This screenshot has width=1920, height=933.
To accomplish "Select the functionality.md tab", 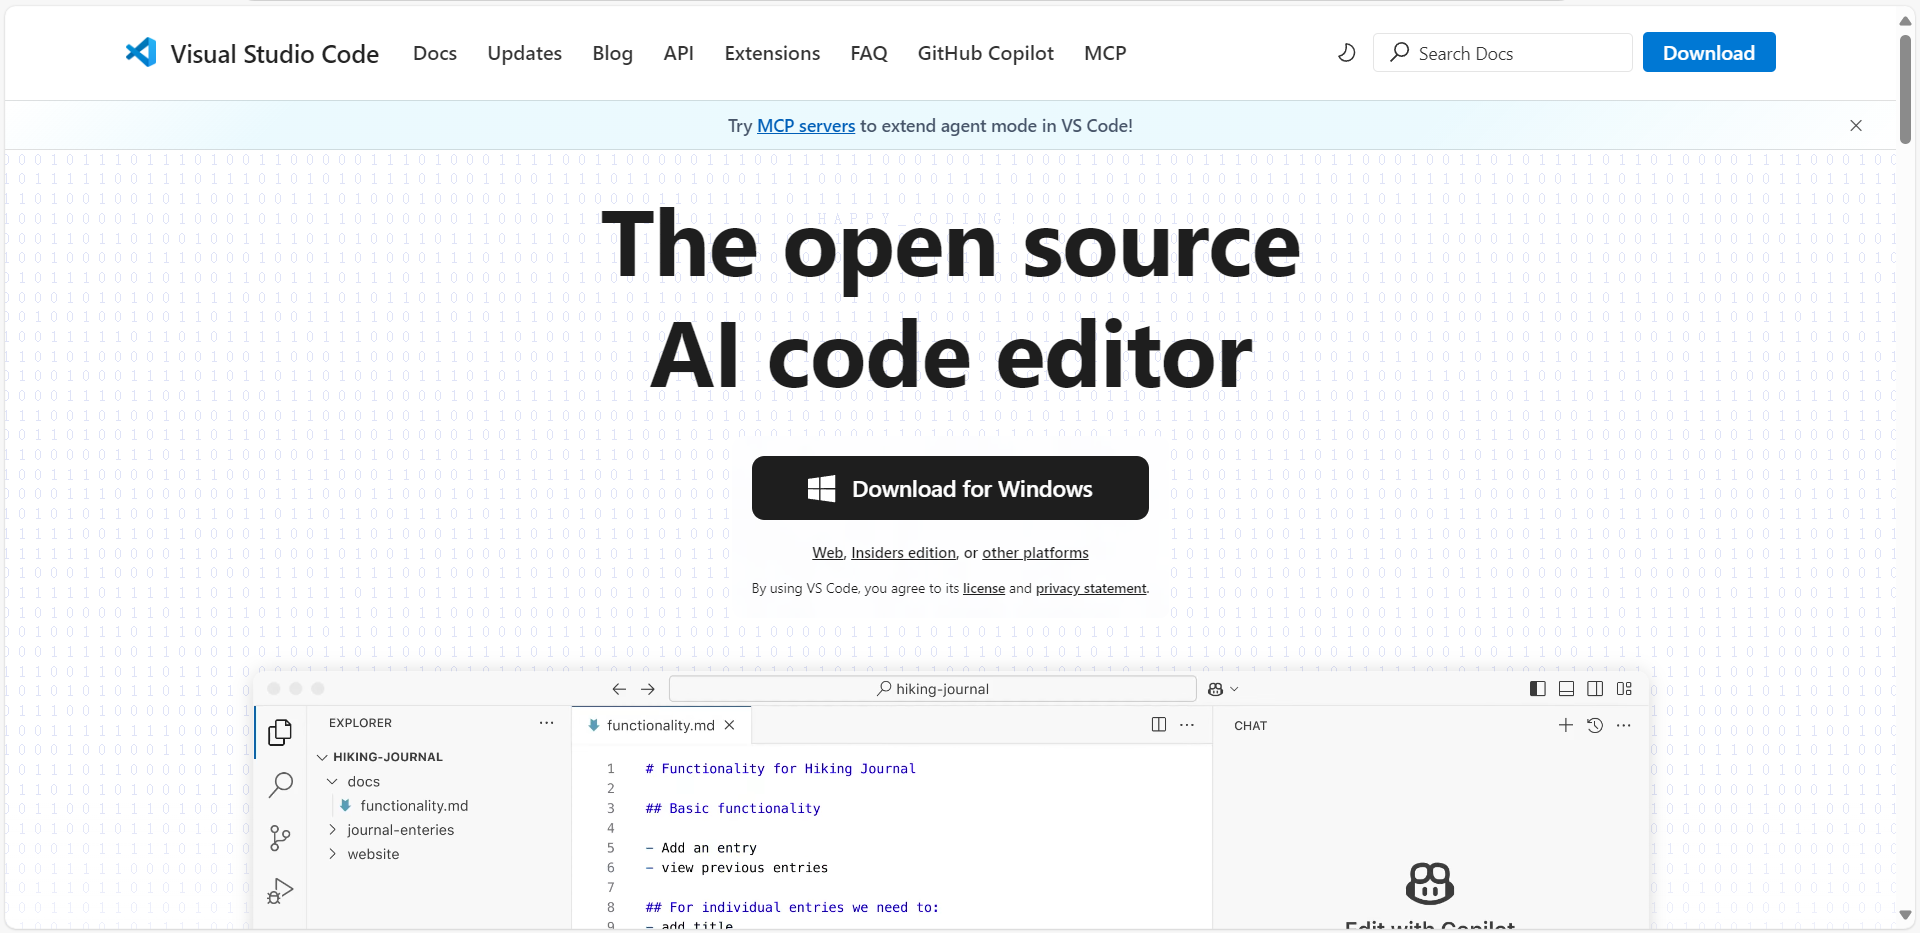I will pos(660,725).
